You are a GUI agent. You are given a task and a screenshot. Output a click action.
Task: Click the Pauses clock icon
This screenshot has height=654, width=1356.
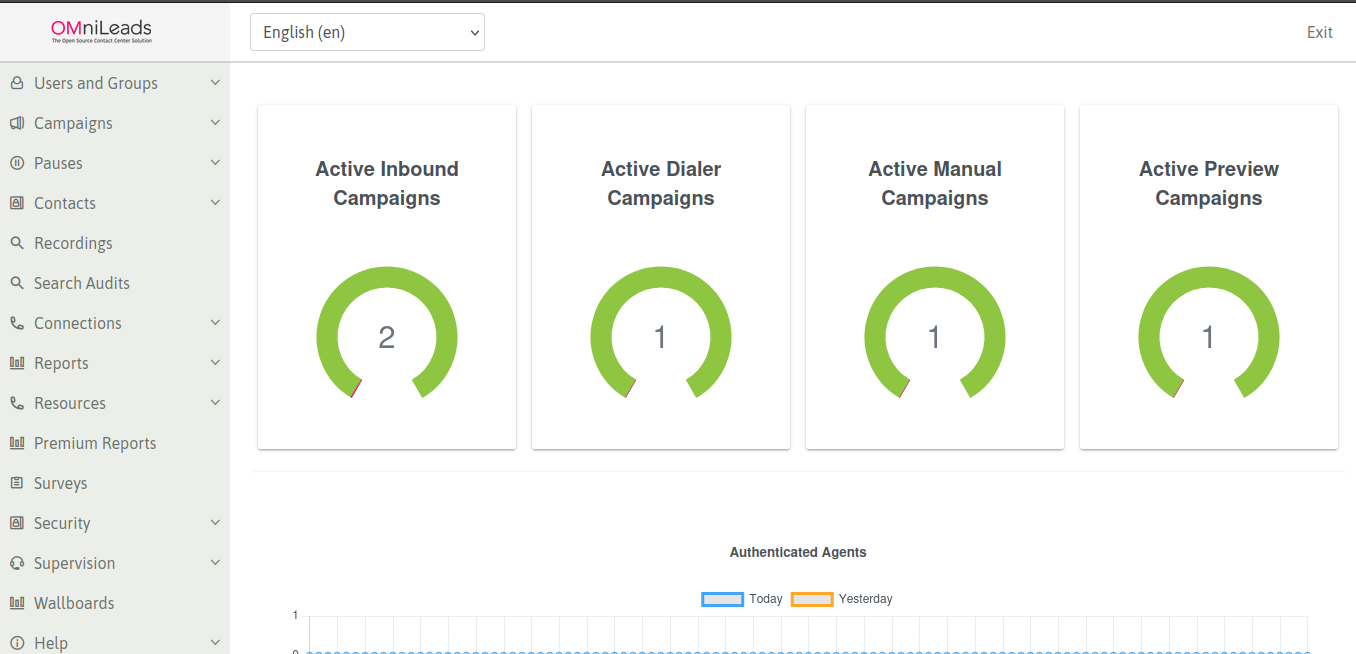tap(16, 162)
